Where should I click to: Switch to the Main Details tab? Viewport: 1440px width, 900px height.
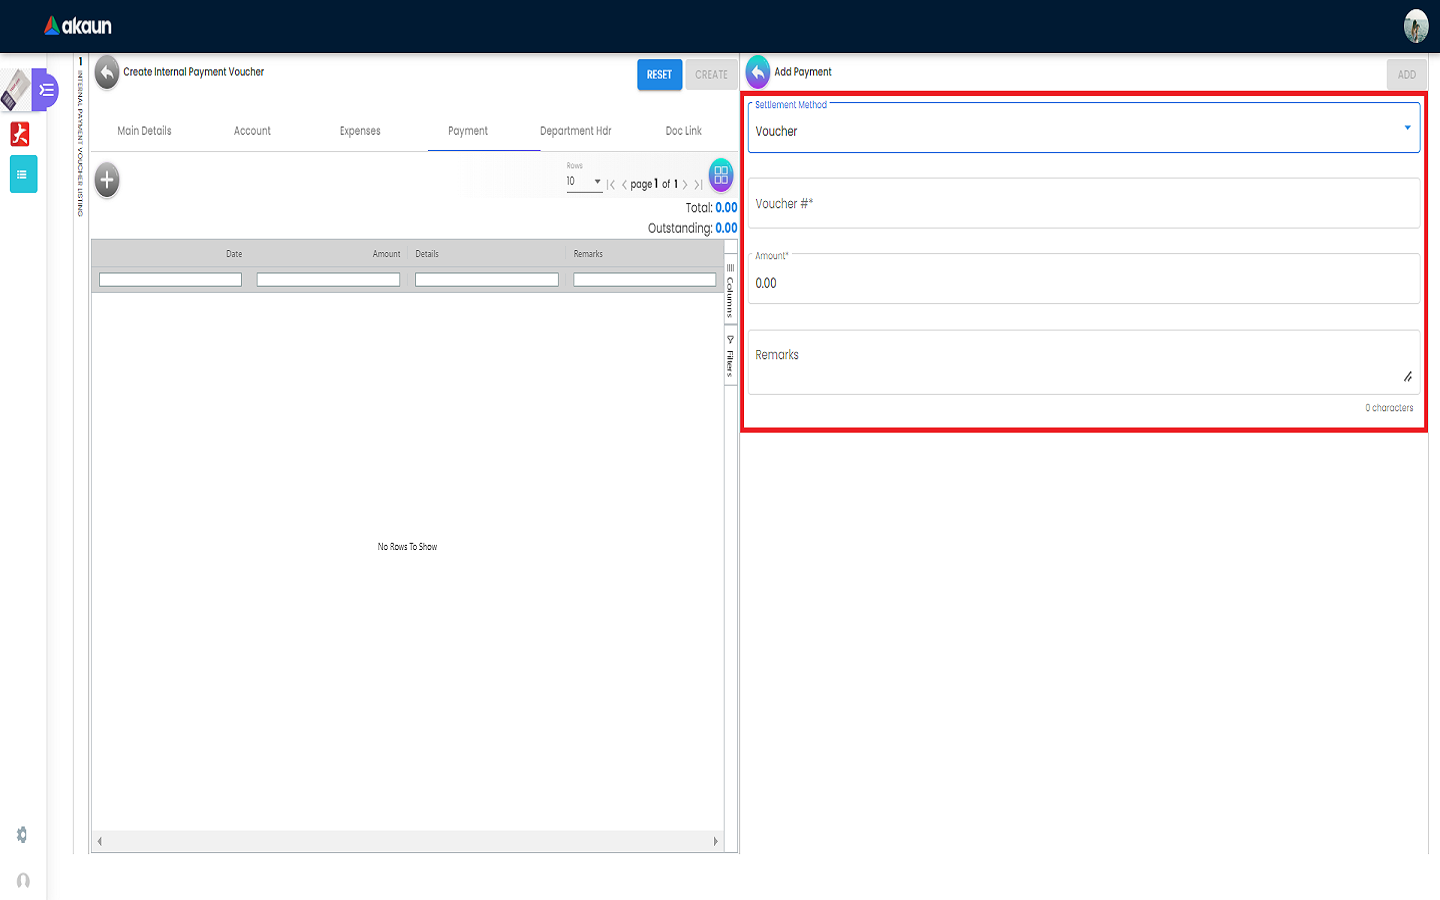(x=144, y=131)
